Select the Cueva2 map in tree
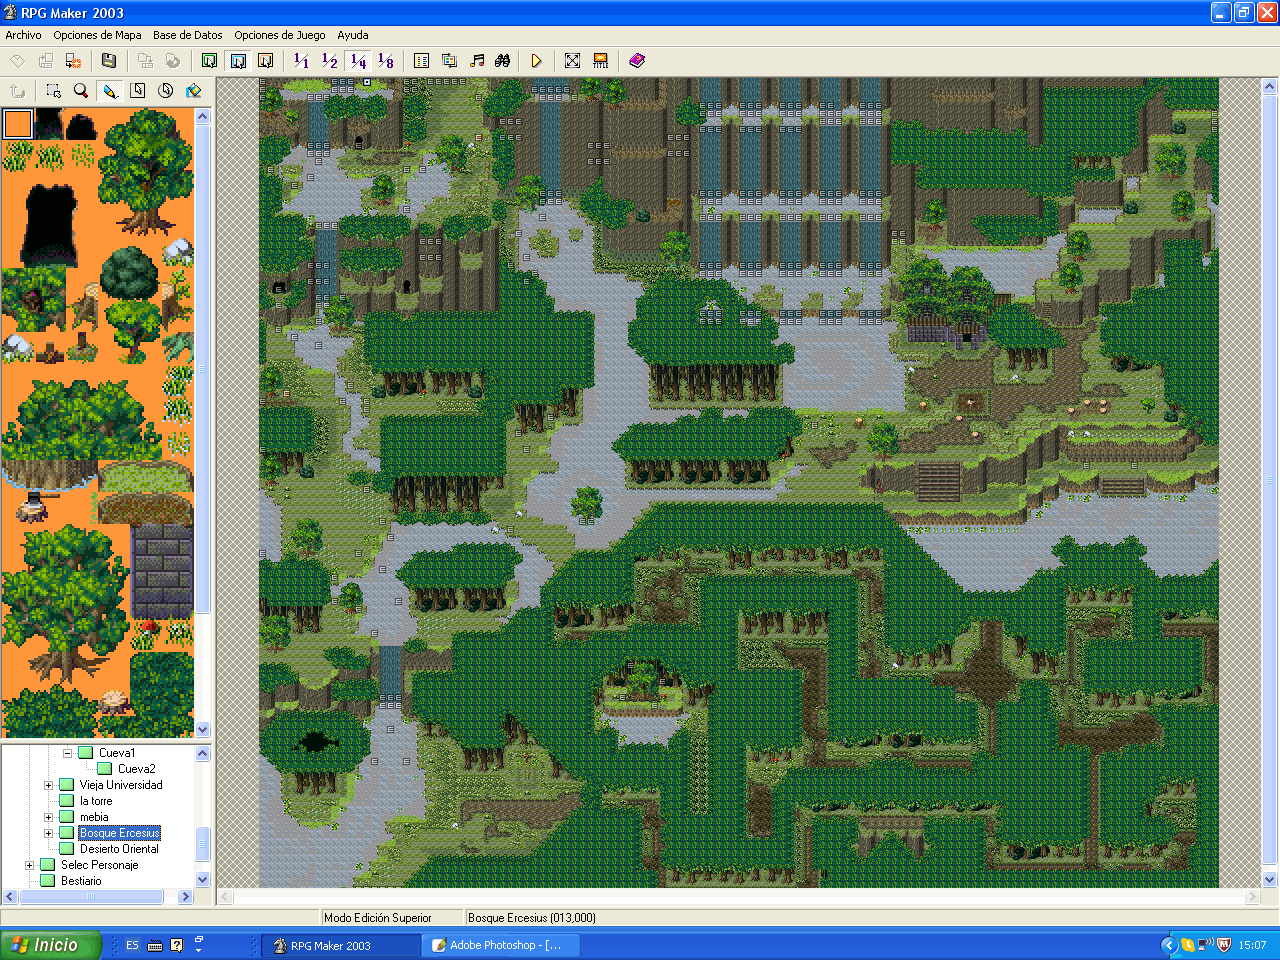Image resolution: width=1280 pixels, height=960 pixels. [137, 769]
